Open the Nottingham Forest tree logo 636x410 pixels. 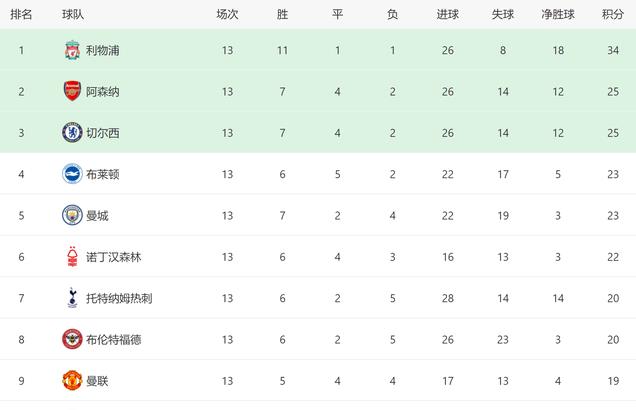point(72,257)
